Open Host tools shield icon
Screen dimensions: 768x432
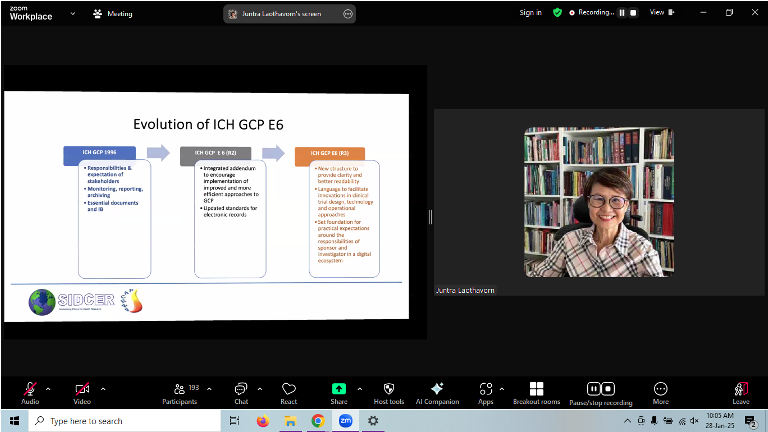(x=388, y=391)
